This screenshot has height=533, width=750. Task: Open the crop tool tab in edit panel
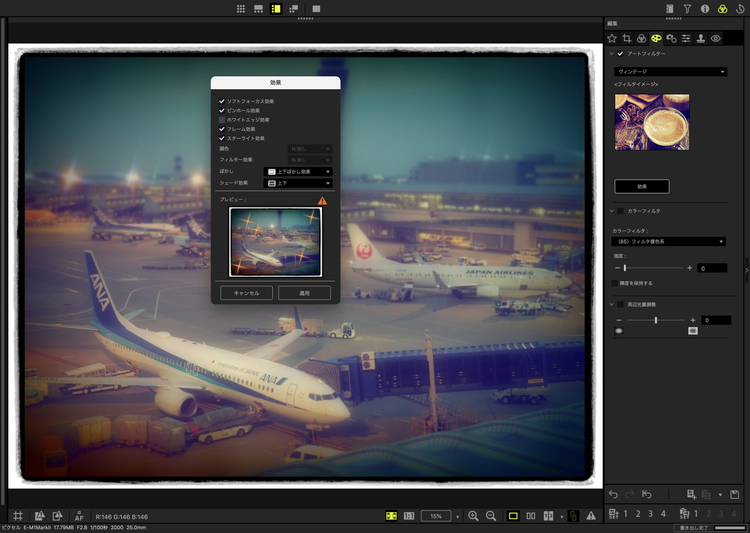627,38
